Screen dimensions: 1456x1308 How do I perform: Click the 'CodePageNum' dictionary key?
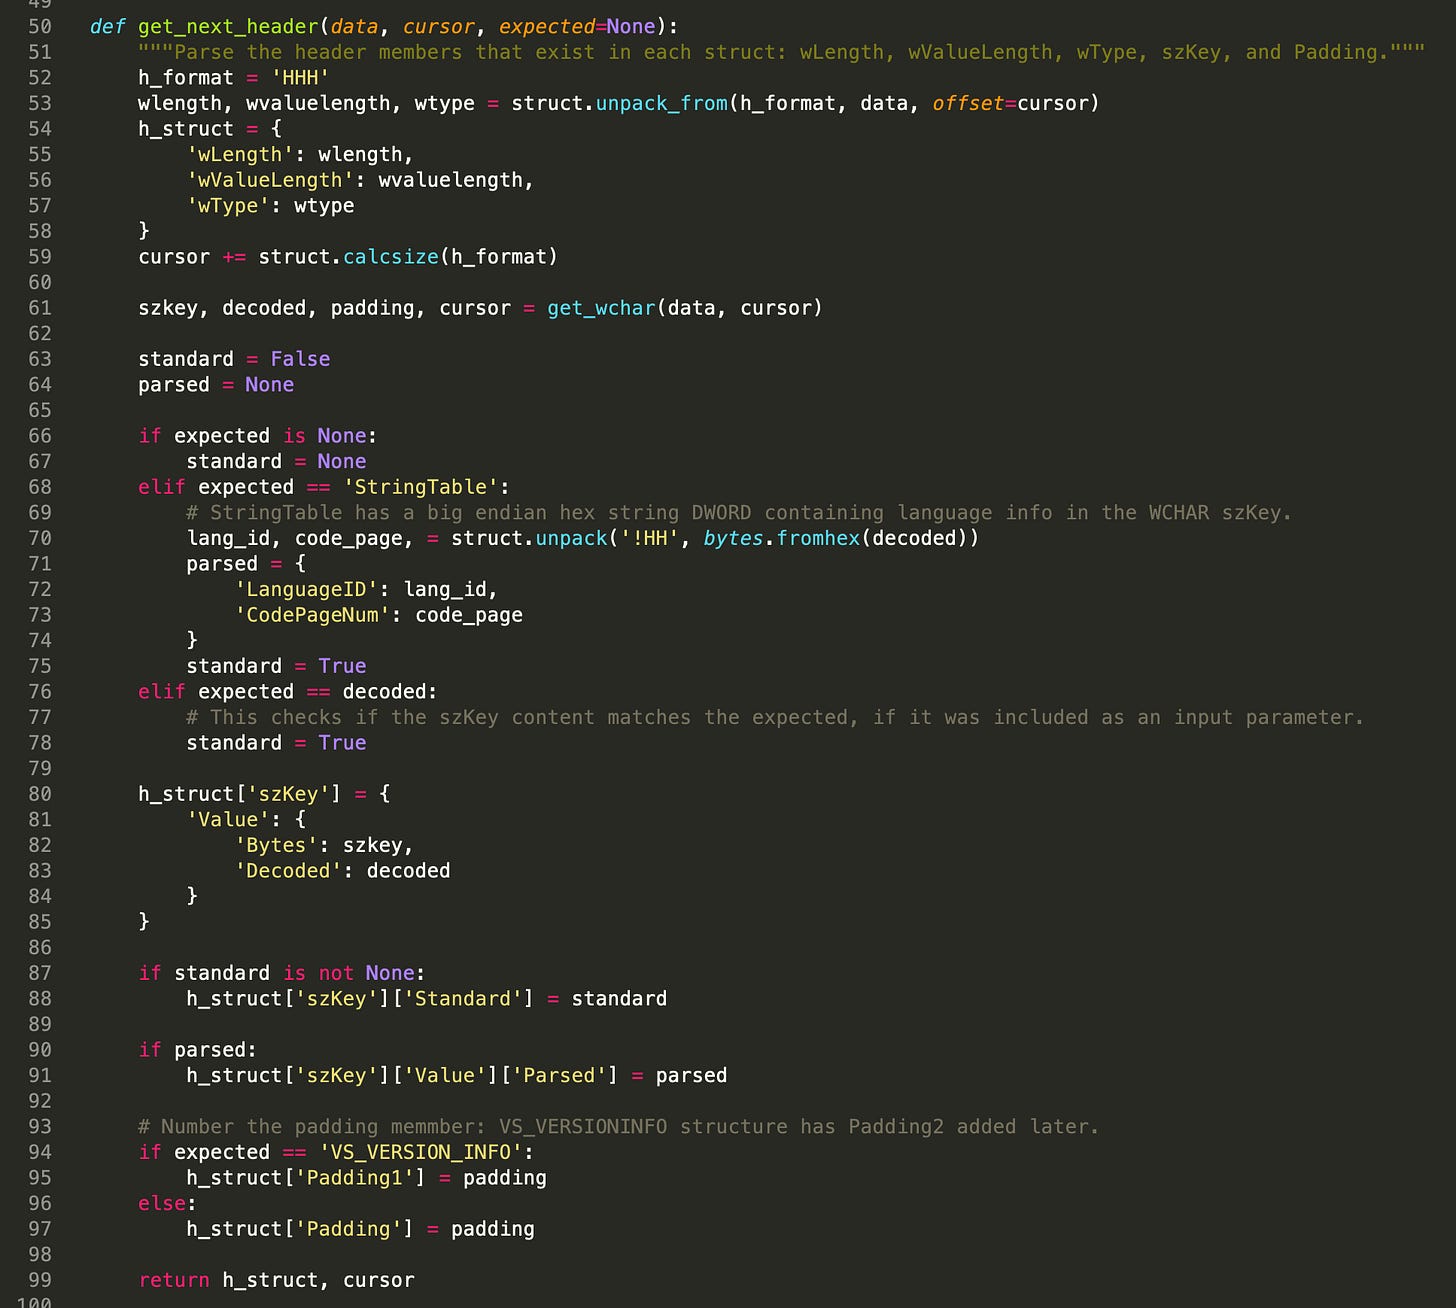tap(312, 615)
